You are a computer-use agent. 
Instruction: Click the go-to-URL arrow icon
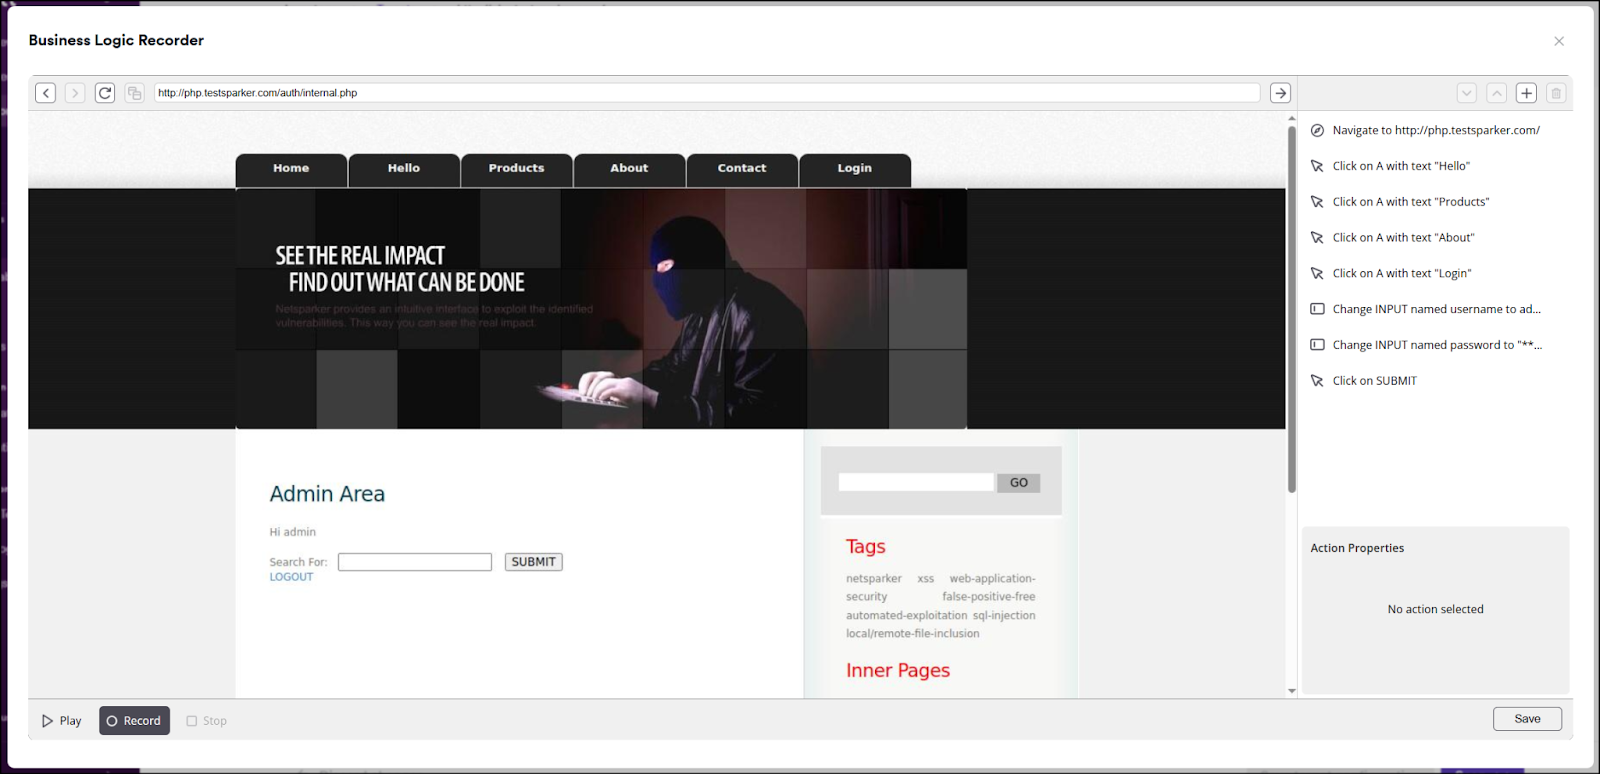click(1280, 93)
